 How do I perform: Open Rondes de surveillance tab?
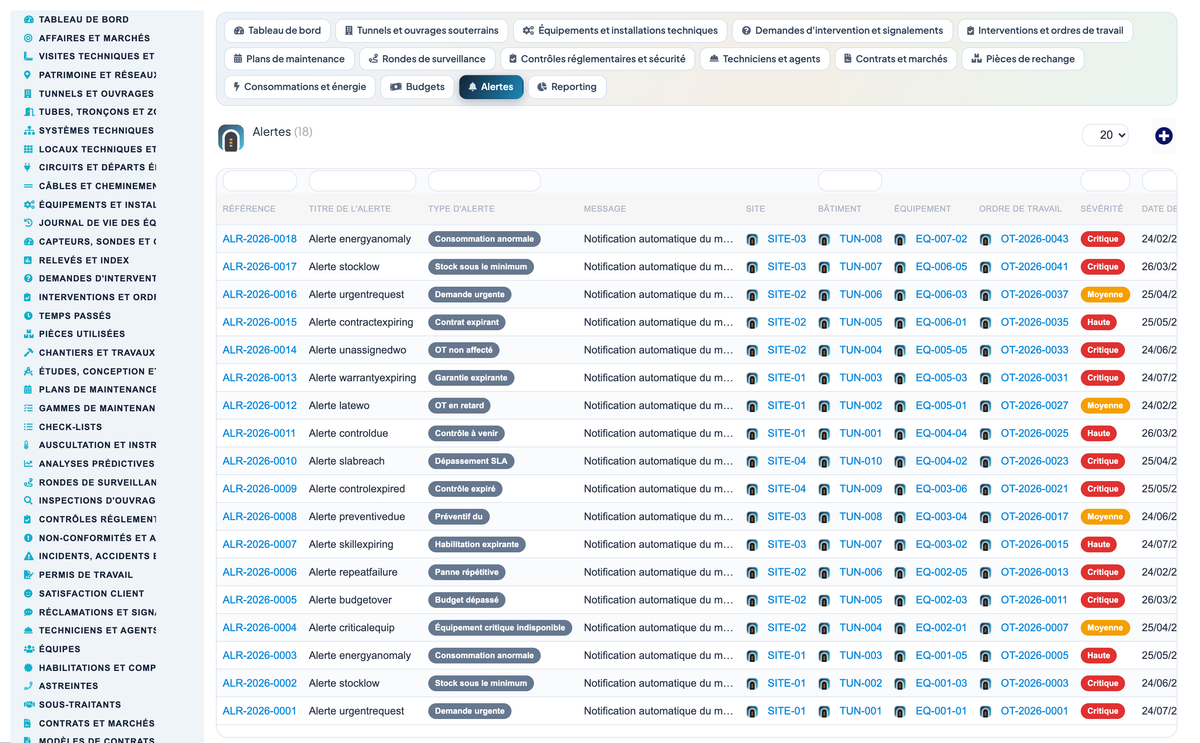pos(427,59)
